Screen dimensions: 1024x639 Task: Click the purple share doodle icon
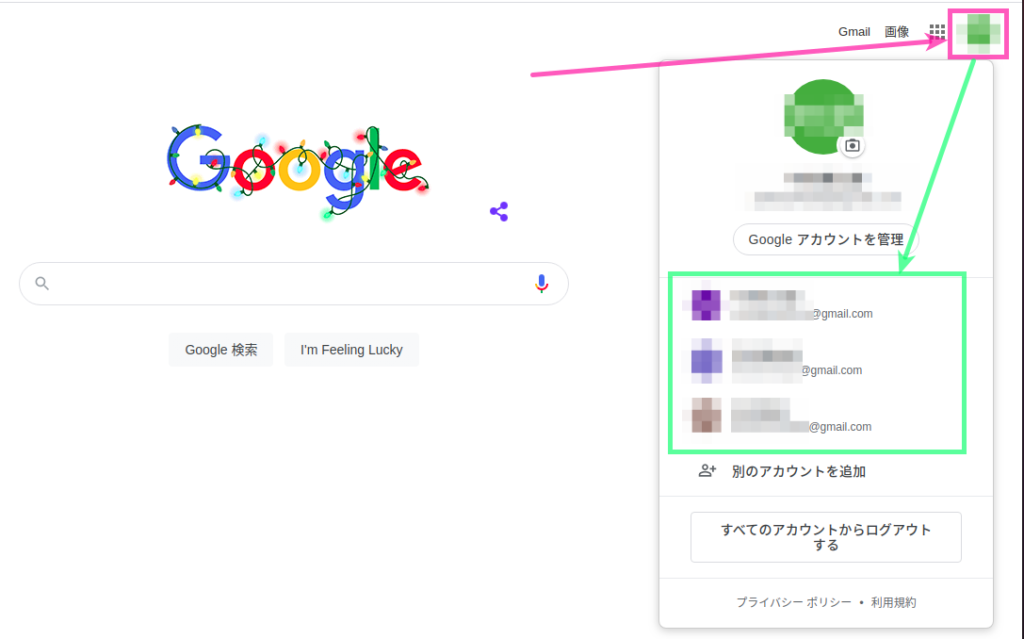(x=499, y=212)
